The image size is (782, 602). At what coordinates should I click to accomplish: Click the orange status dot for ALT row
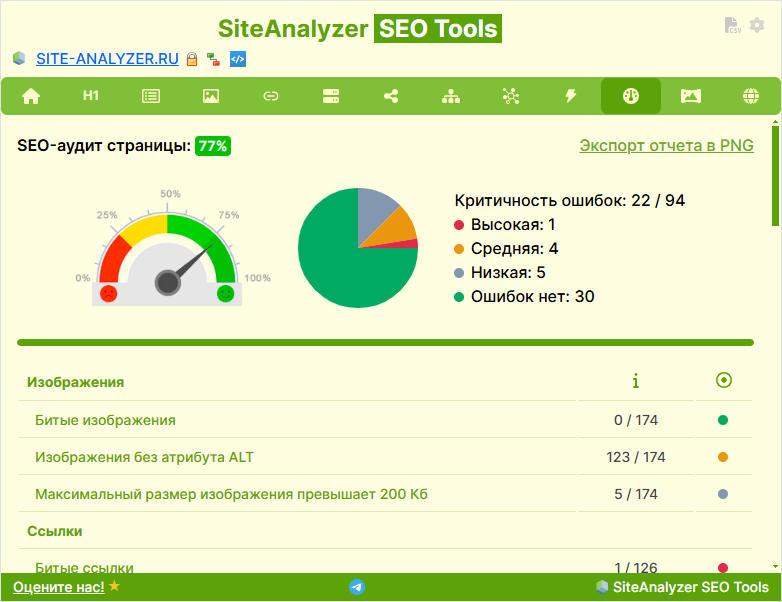723,457
